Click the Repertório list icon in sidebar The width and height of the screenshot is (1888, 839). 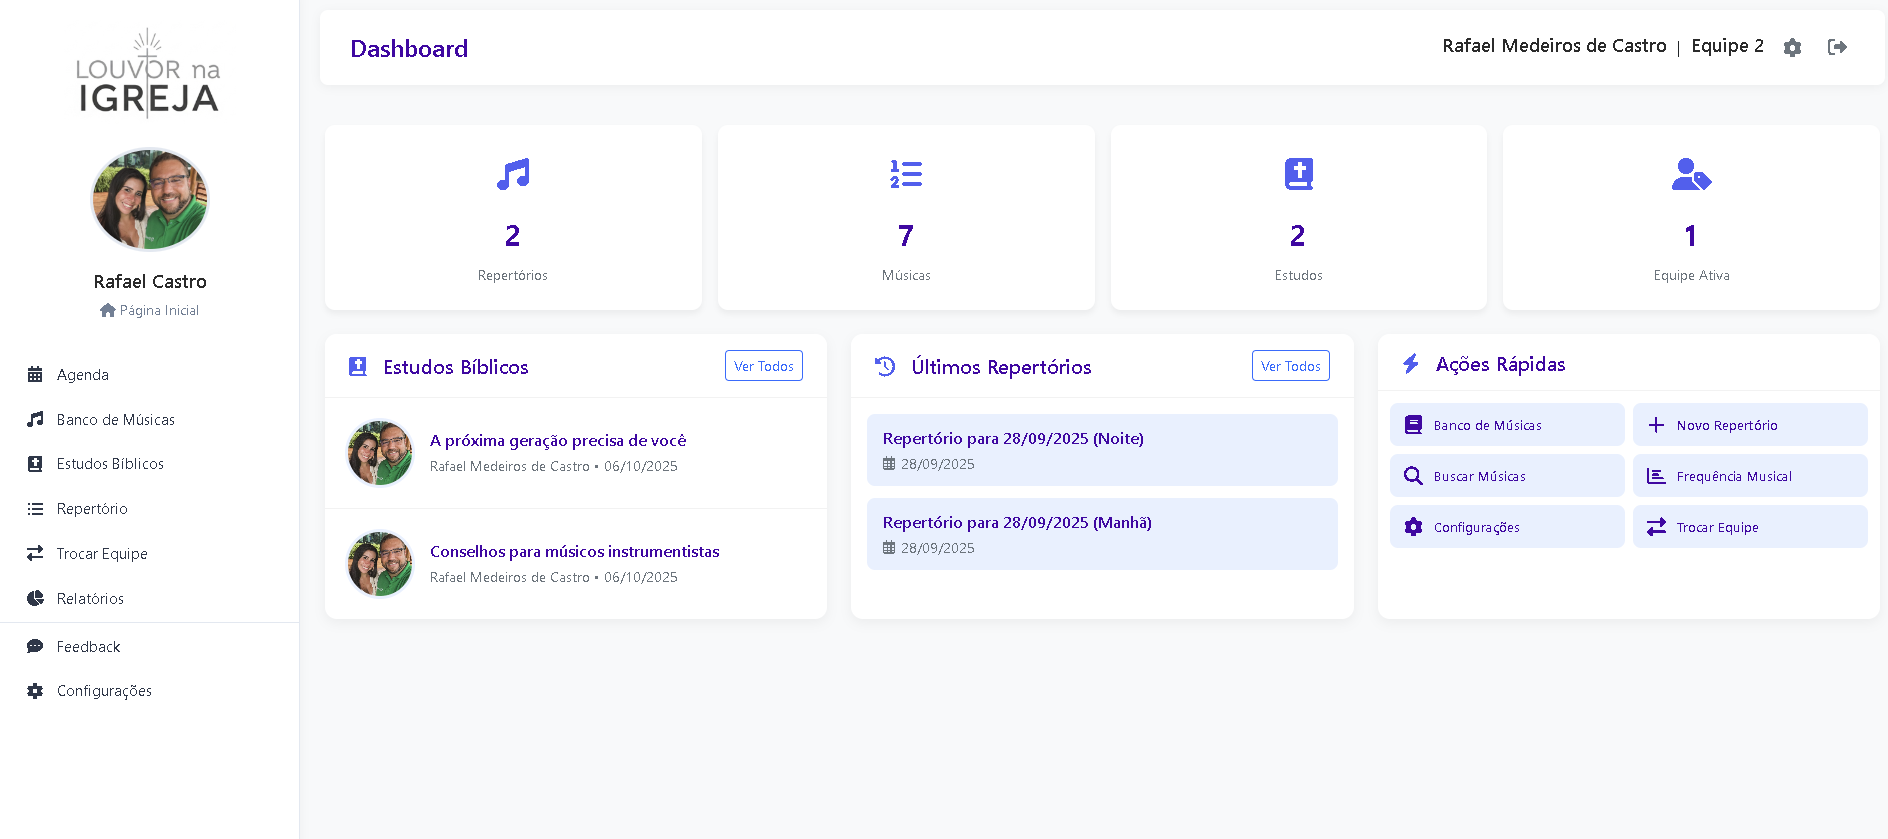coord(35,509)
